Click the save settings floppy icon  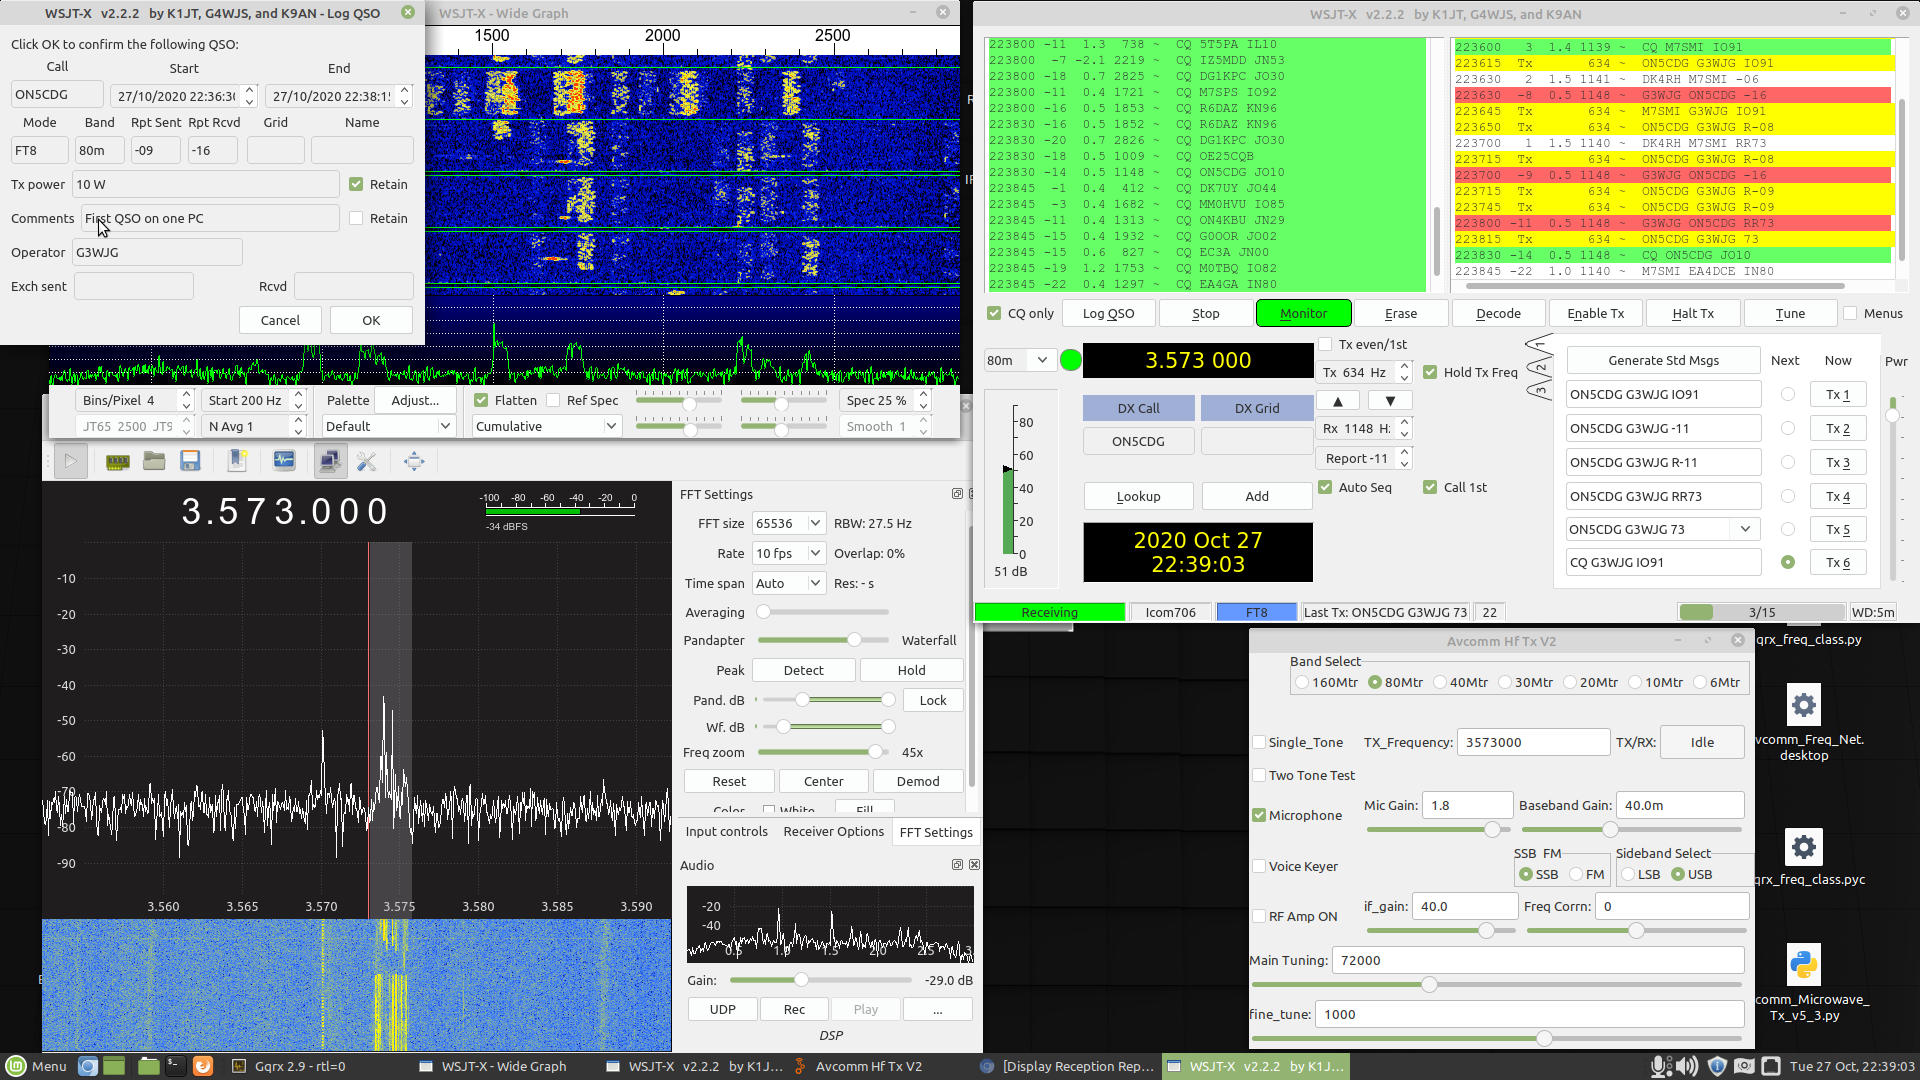click(190, 461)
